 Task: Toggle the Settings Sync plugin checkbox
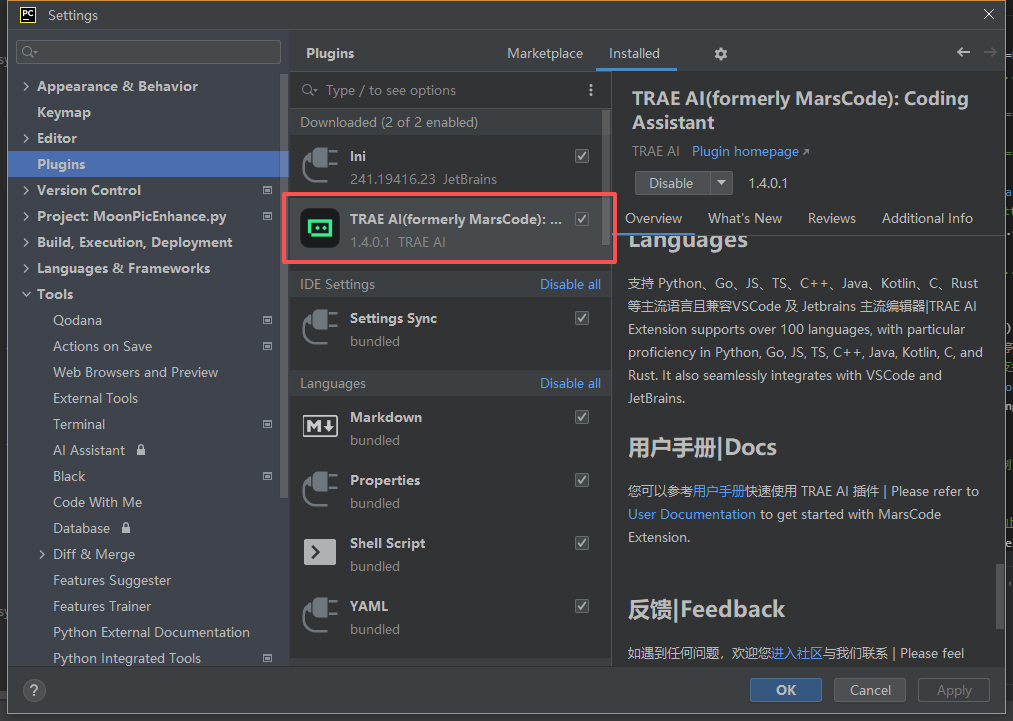pyautogui.click(x=582, y=318)
